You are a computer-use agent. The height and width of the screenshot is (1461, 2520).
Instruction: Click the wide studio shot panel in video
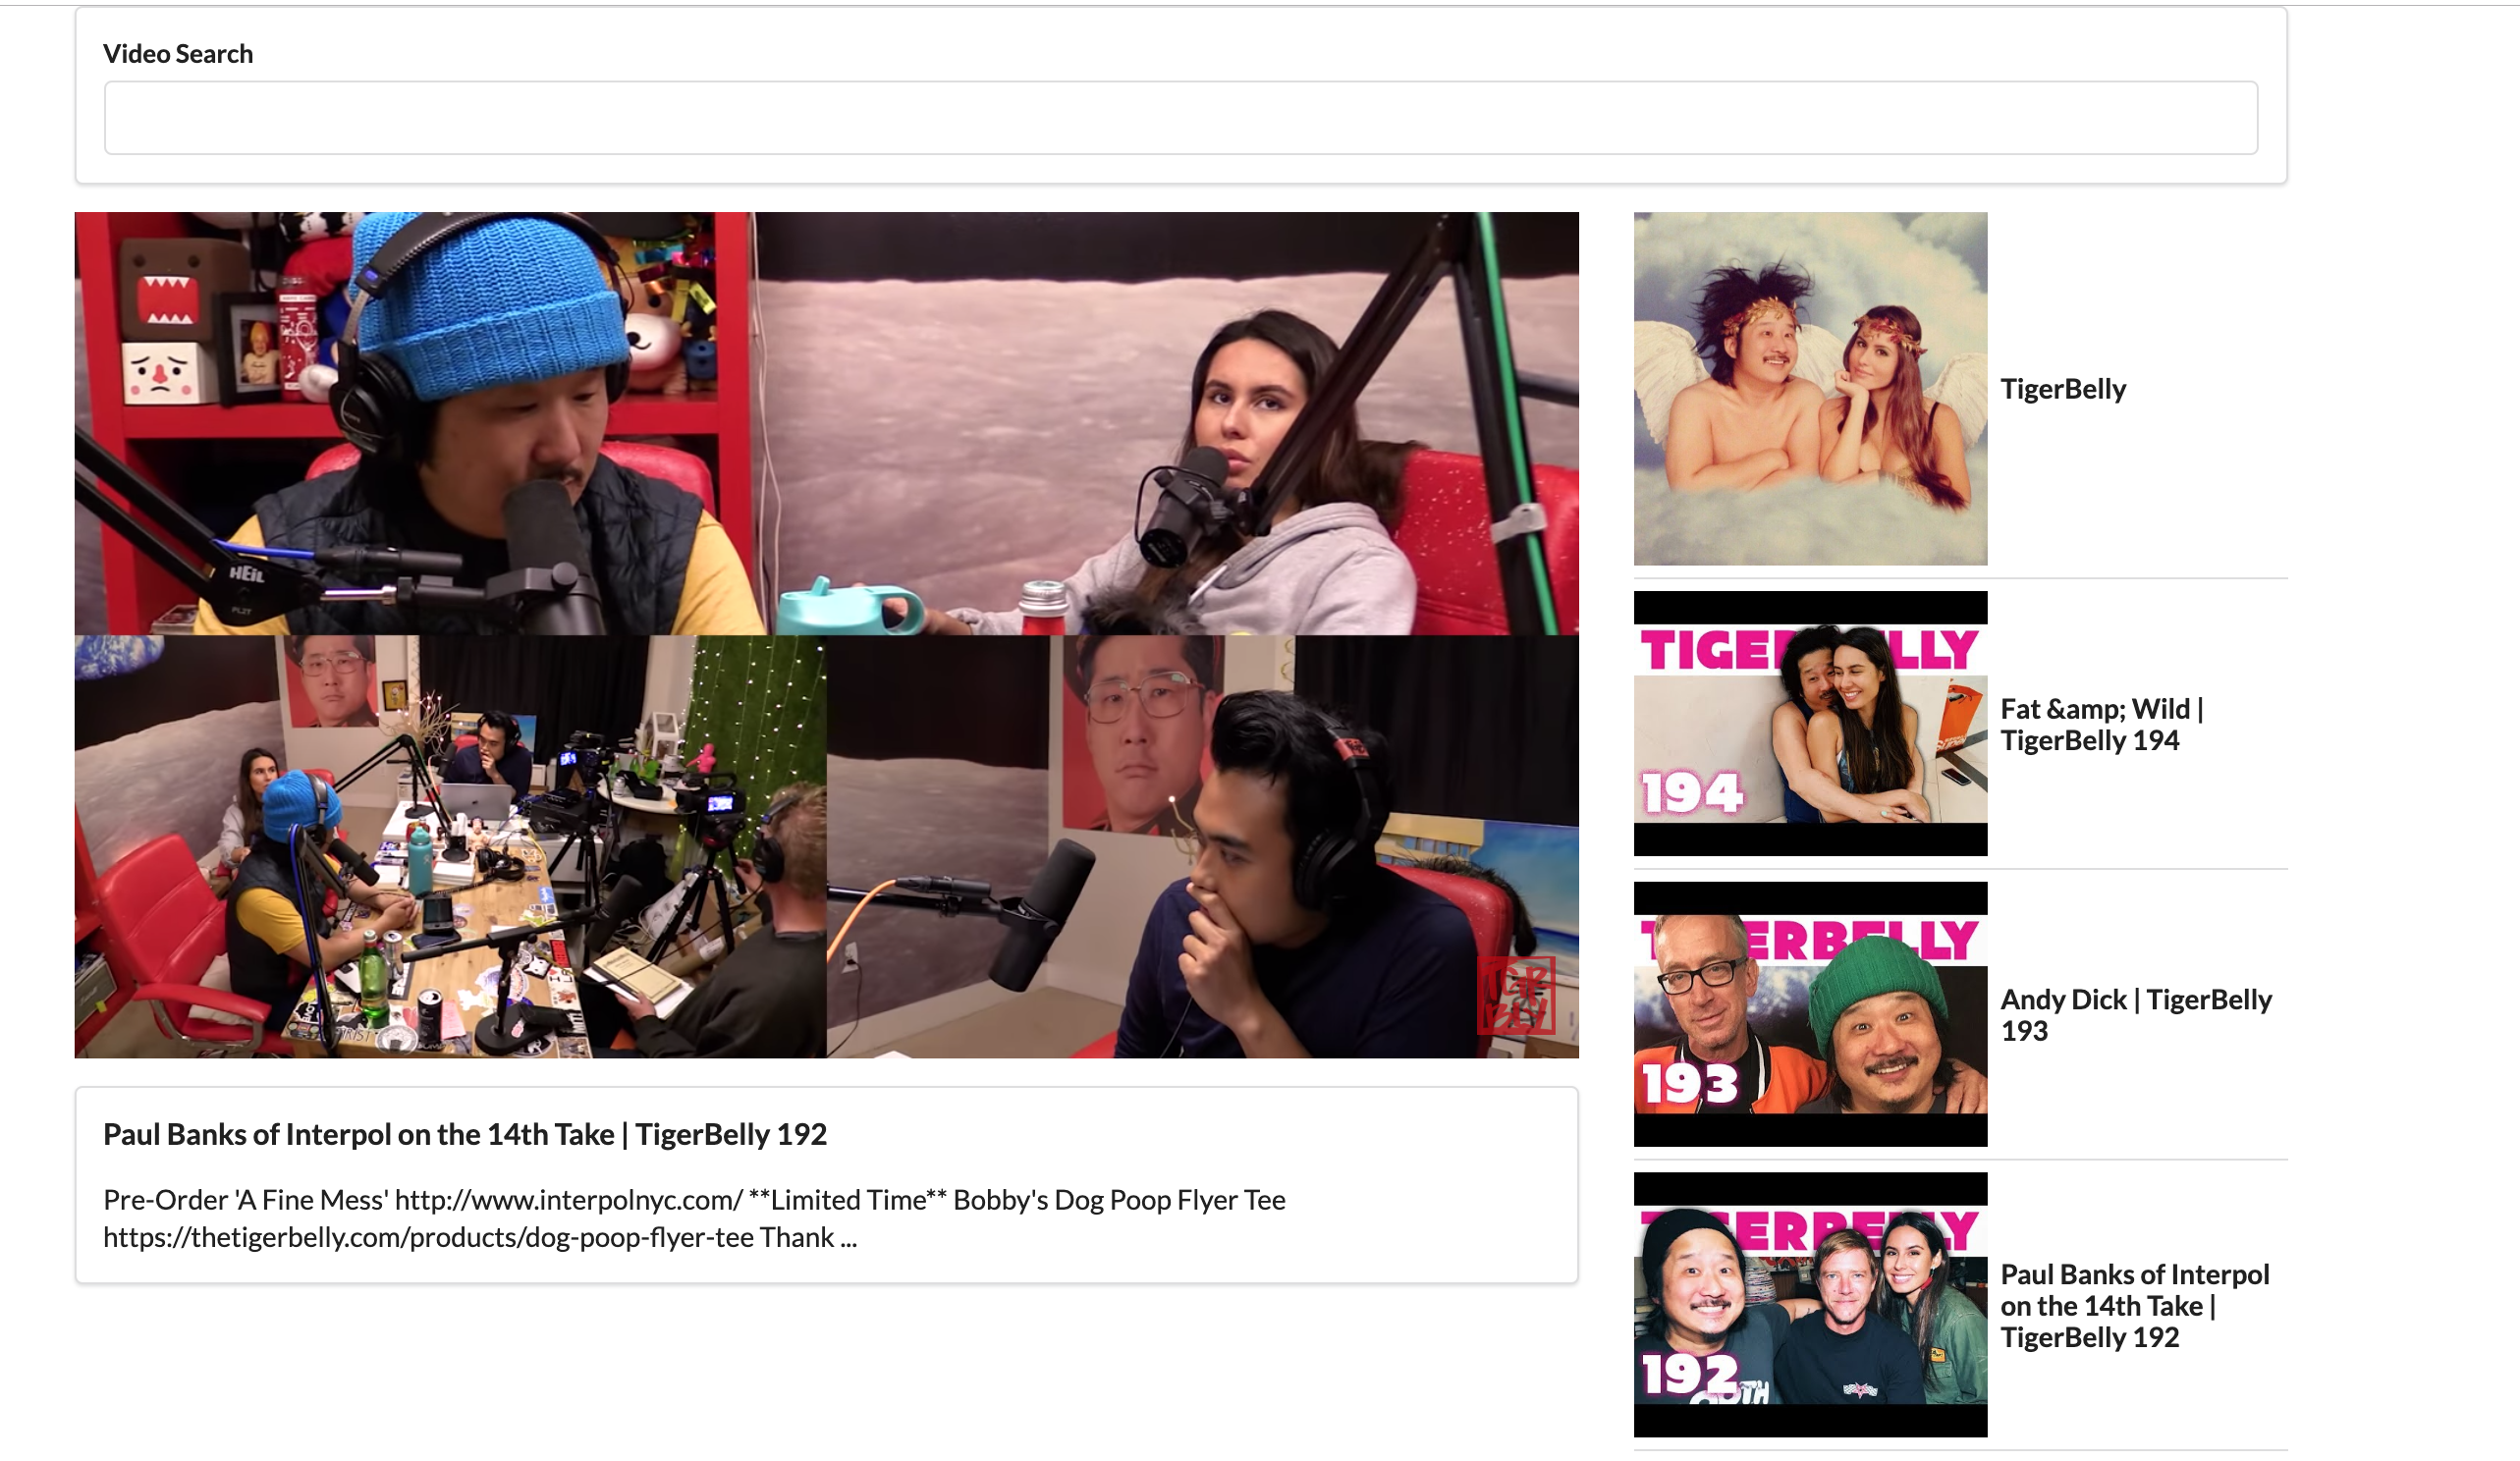[450, 847]
